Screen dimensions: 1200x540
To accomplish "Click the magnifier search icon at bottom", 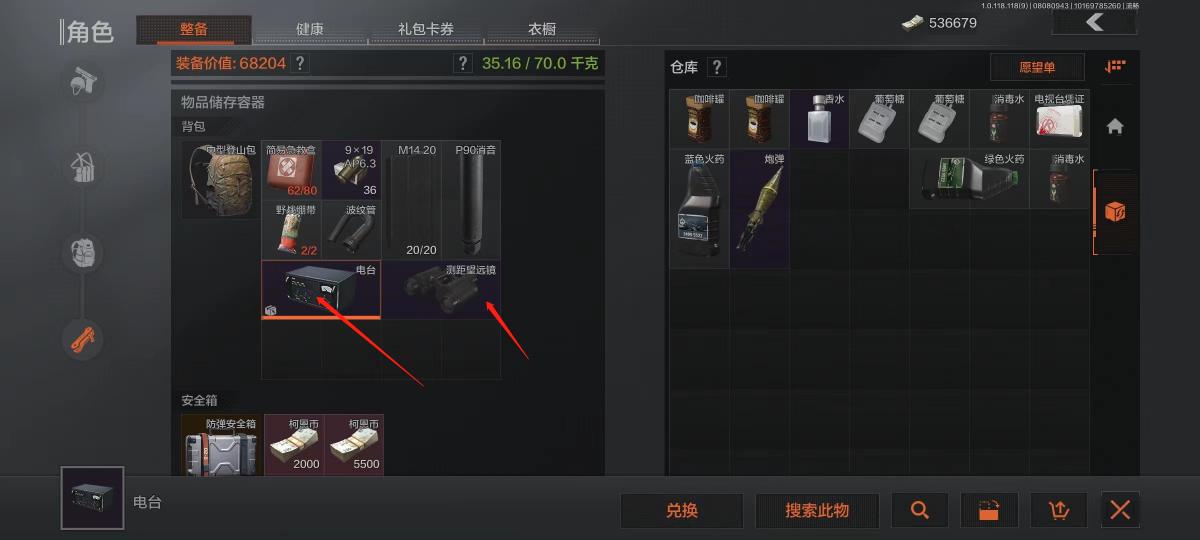I will (x=920, y=510).
